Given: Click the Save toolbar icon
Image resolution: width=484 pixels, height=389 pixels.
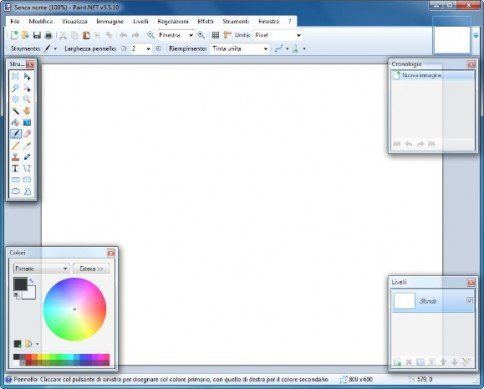Looking at the screenshot, I should click(37, 35).
